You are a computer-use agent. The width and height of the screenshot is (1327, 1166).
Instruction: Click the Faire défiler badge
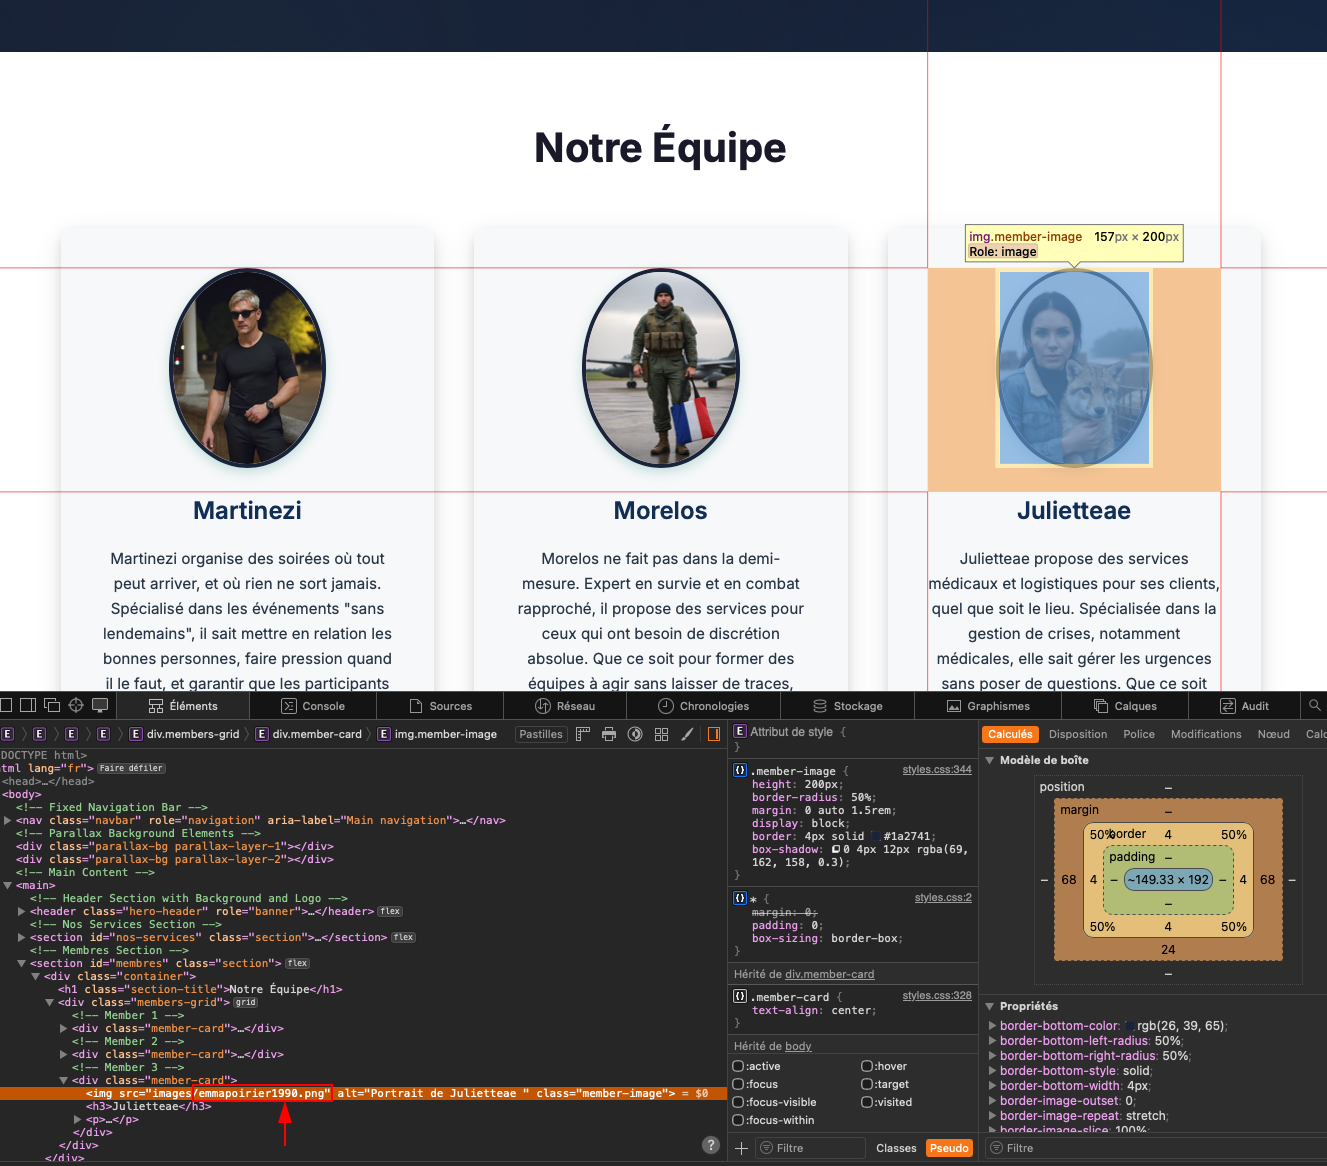(131, 768)
